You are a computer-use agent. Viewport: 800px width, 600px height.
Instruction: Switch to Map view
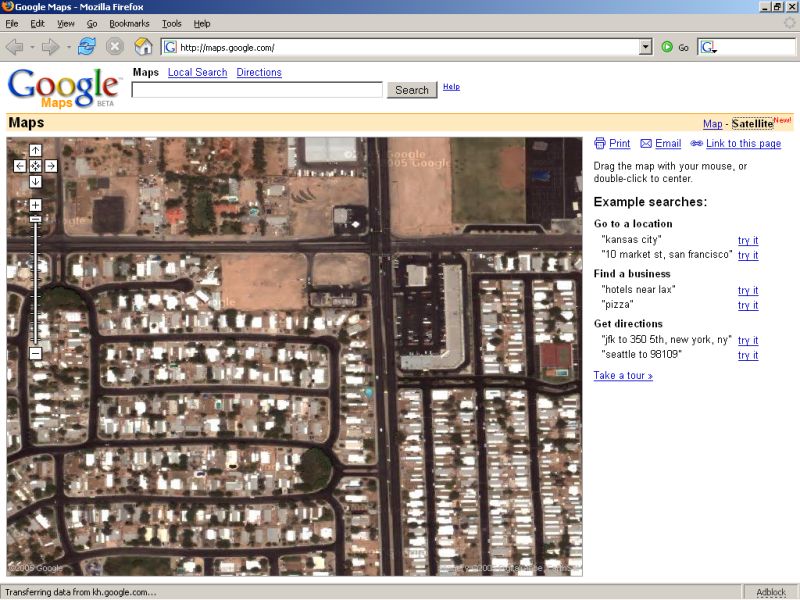[712, 124]
